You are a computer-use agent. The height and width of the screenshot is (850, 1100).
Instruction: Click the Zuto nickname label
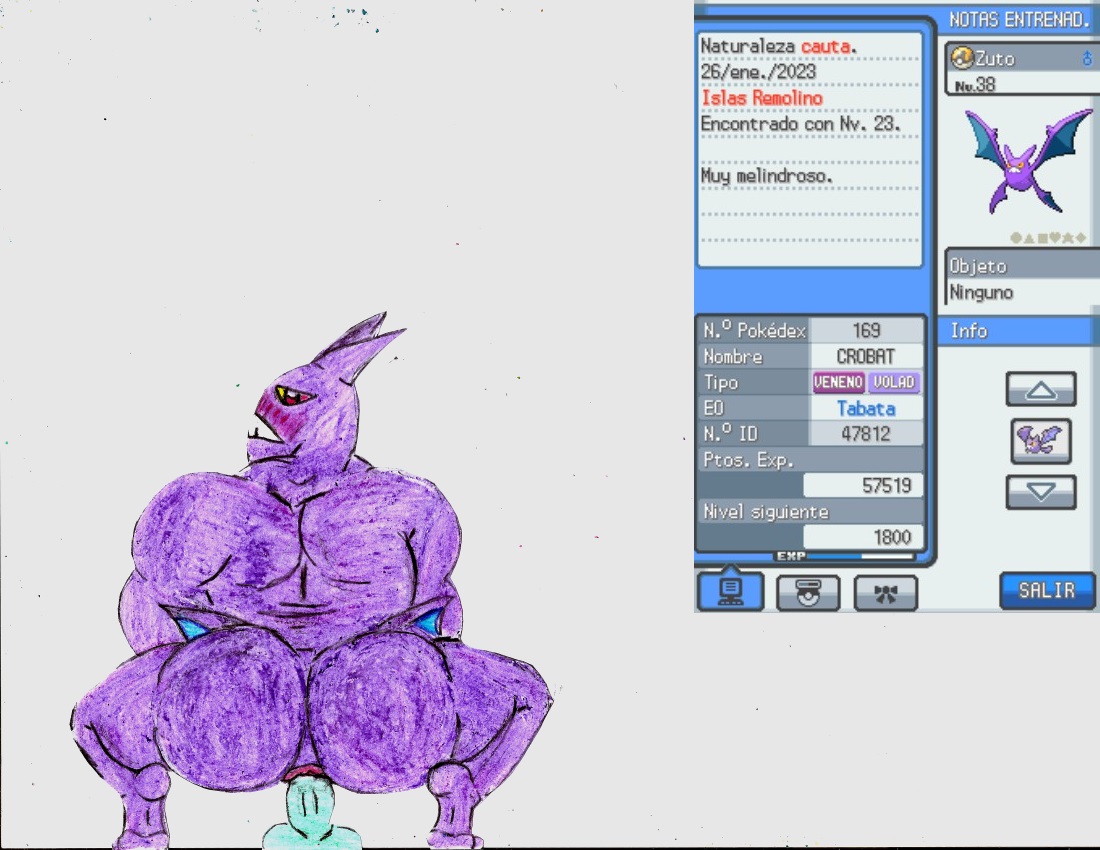995,58
